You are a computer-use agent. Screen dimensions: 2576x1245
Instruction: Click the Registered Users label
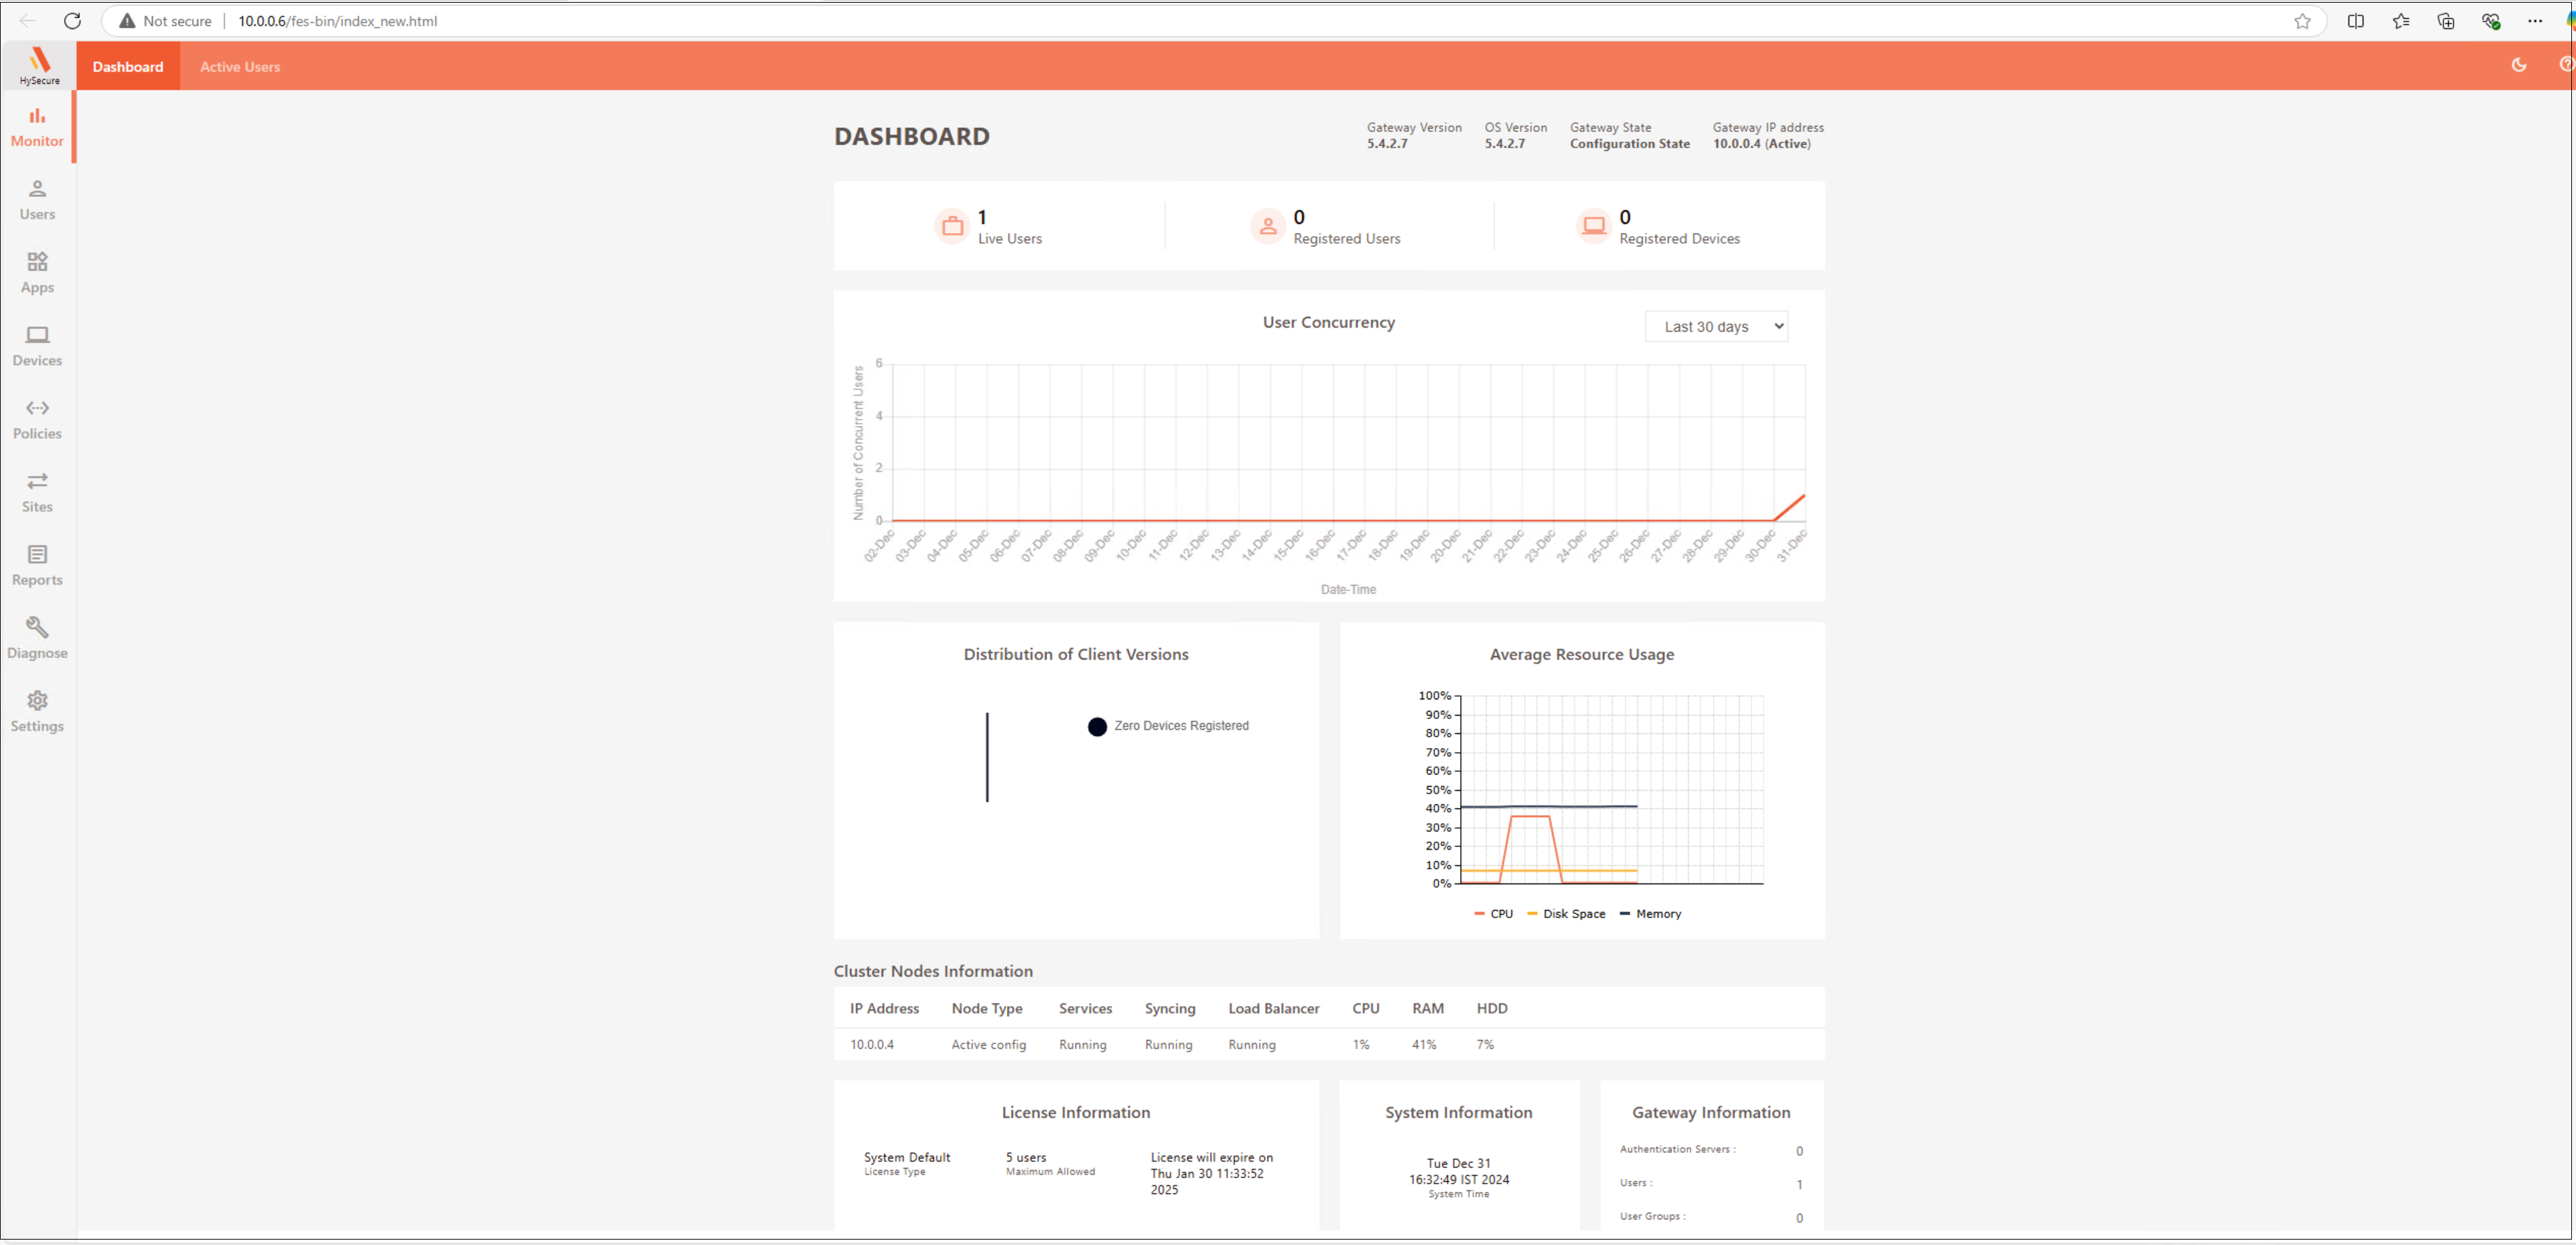click(1346, 239)
